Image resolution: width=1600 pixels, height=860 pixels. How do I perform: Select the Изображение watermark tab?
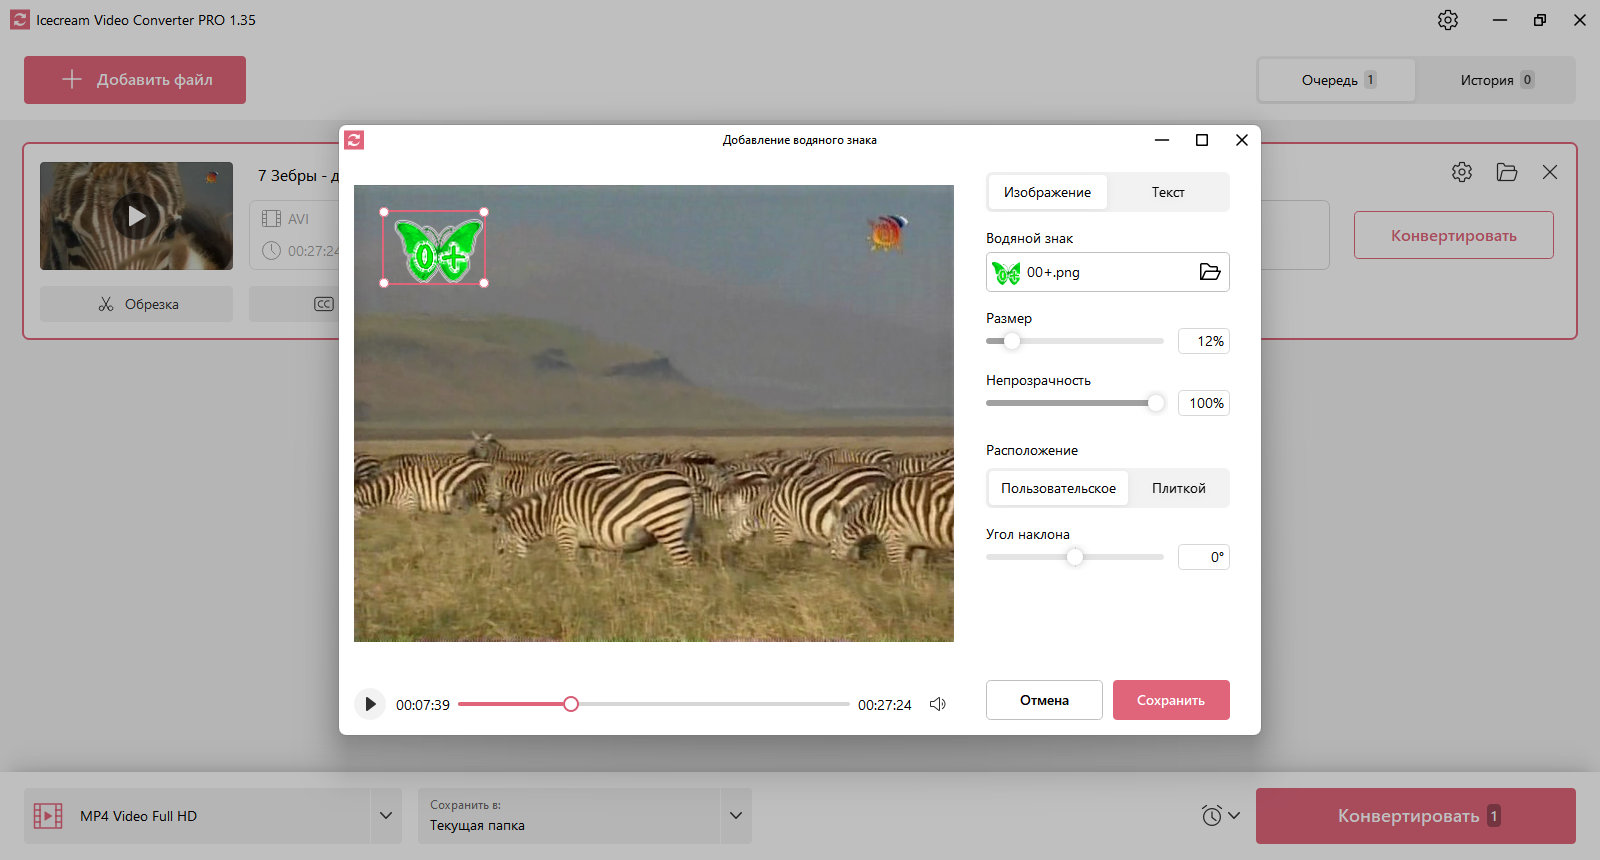(1047, 192)
